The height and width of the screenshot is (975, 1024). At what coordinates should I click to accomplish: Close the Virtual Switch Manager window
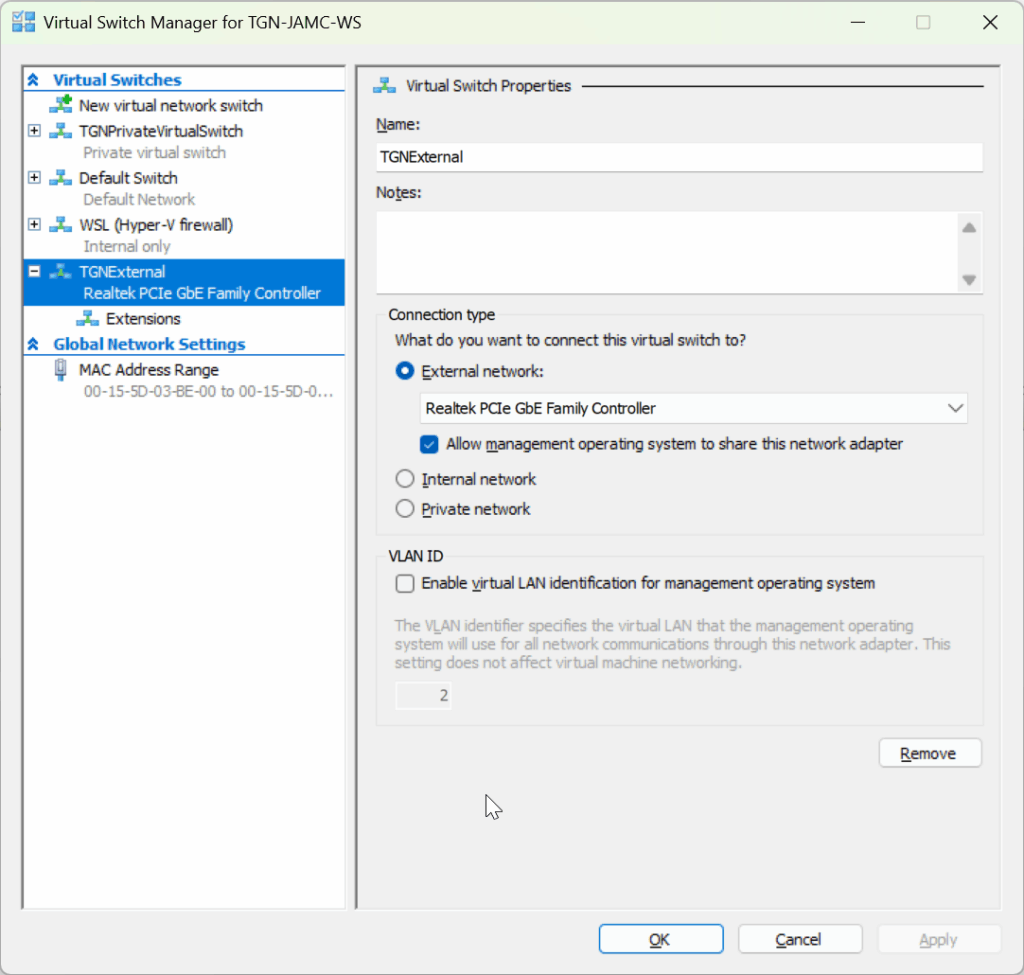[990, 22]
